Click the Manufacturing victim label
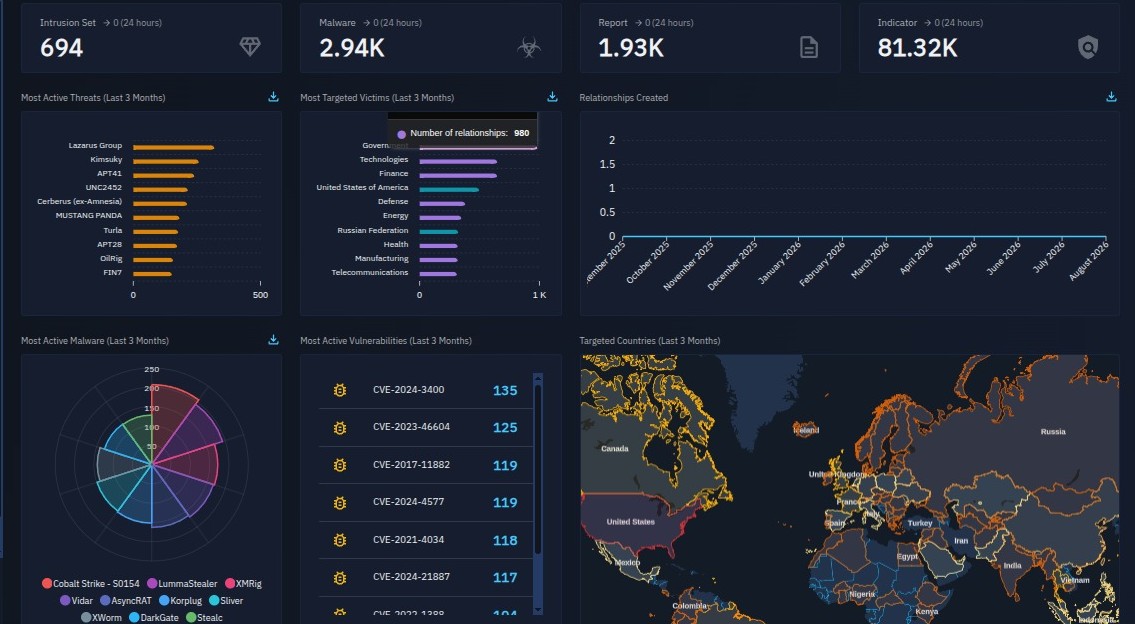1135x624 pixels. click(381, 258)
